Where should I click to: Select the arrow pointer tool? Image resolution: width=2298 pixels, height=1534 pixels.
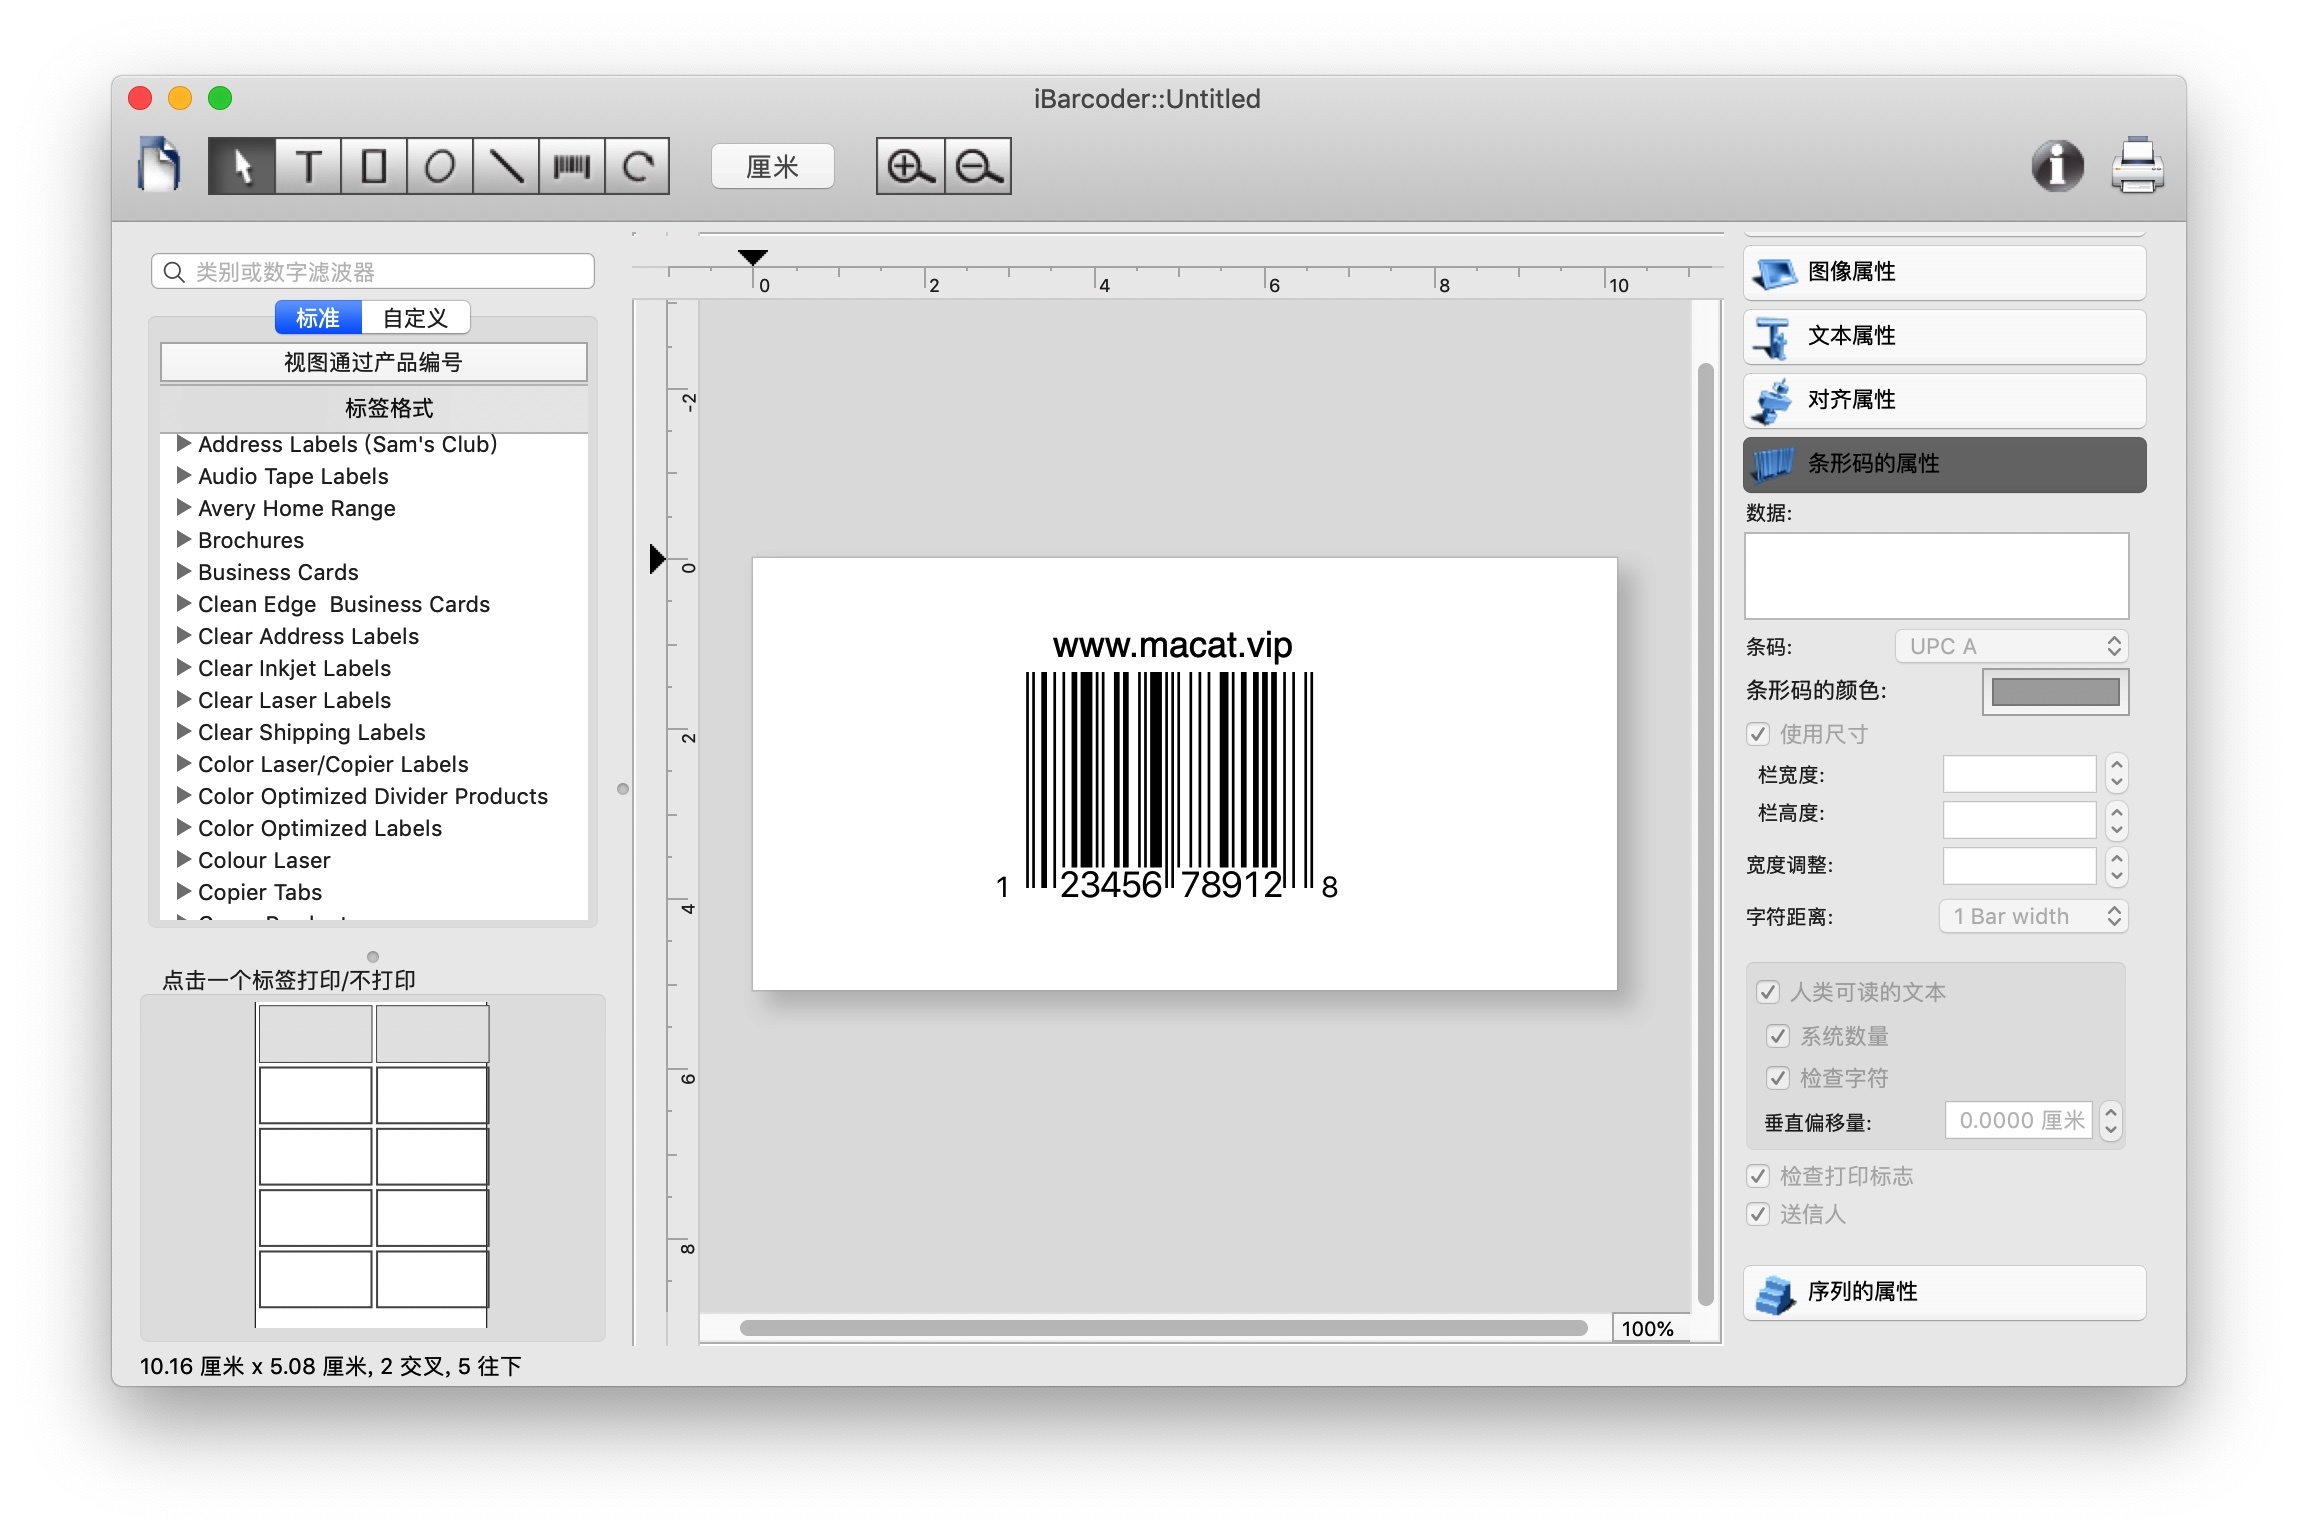[241, 166]
